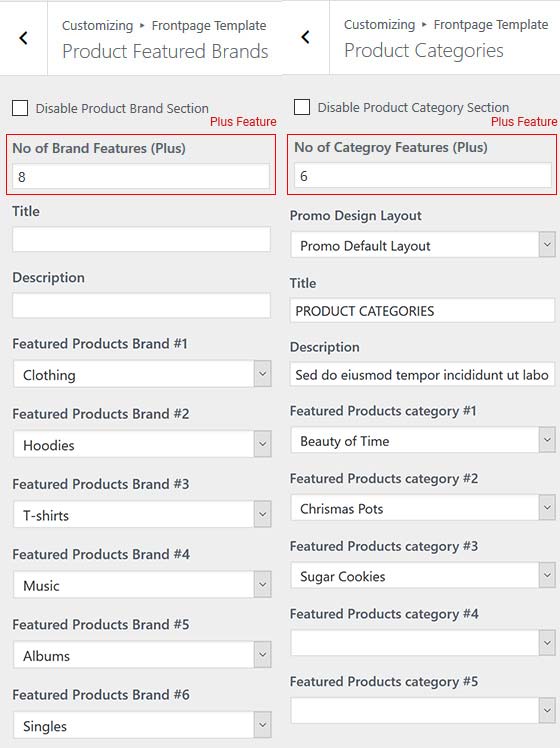Screen dimensions: 560x748
Task: Click the PRODUCT CATEGORIES title field
Action: [x=423, y=311]
